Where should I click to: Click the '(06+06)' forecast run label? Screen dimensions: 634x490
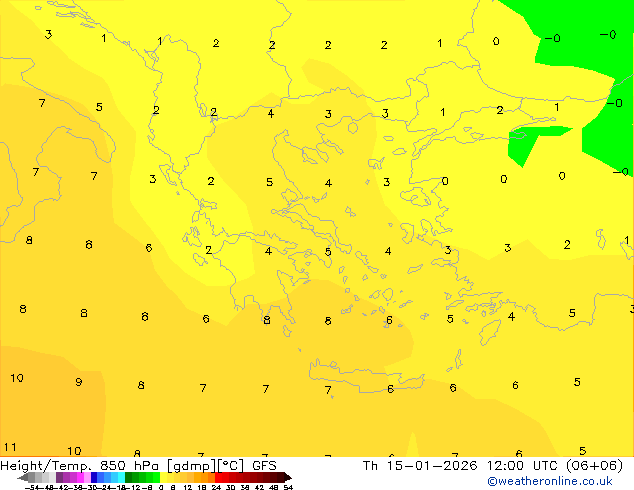[594, 466]
